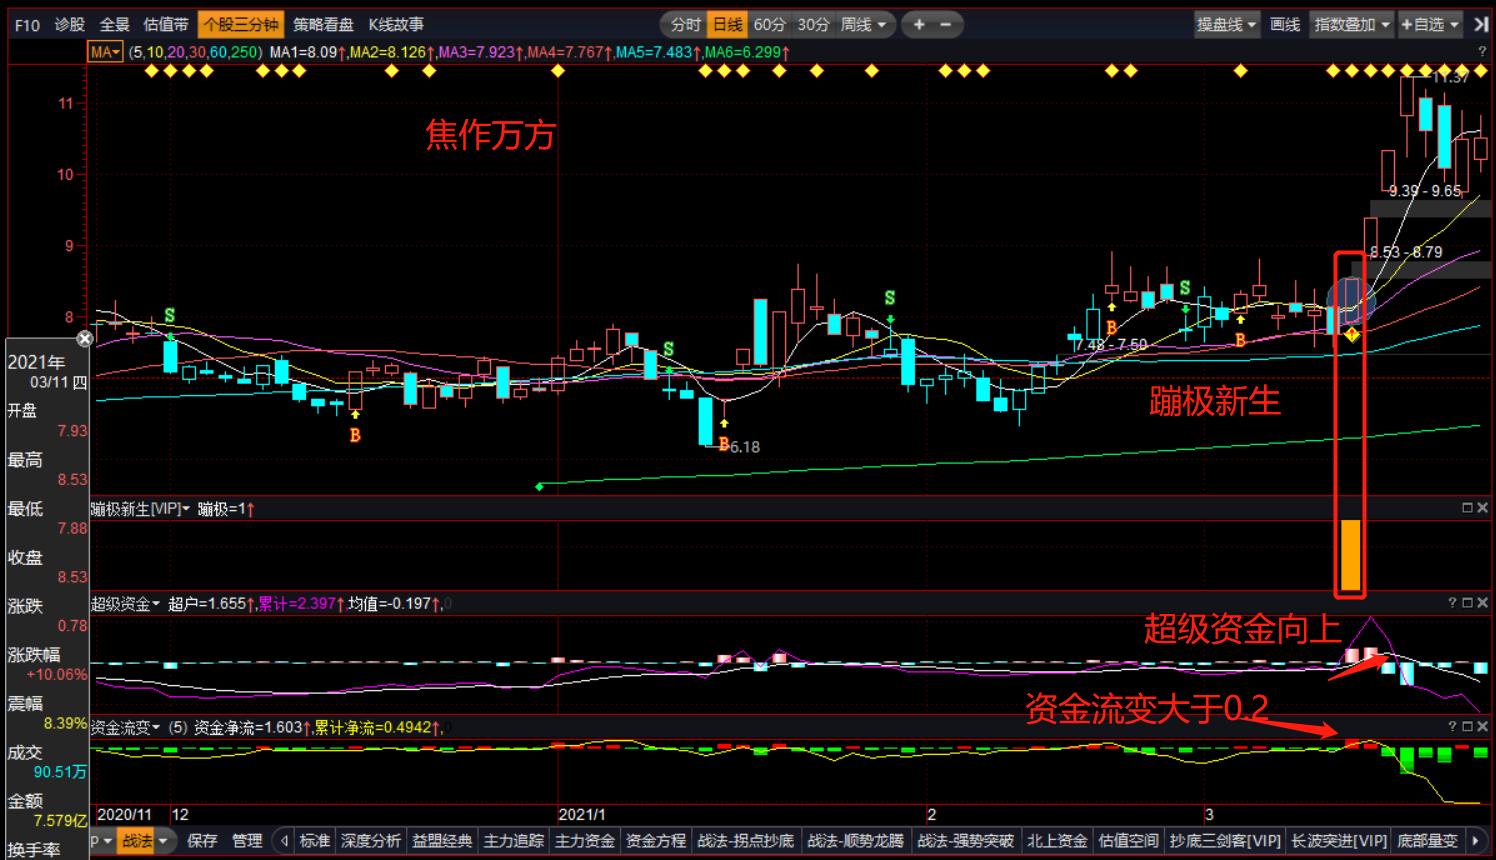Image resolution: width=1496 pixels, height=860 pixels.
Task: Open the MA indicator dropdown
Action: tap(106, 52)
